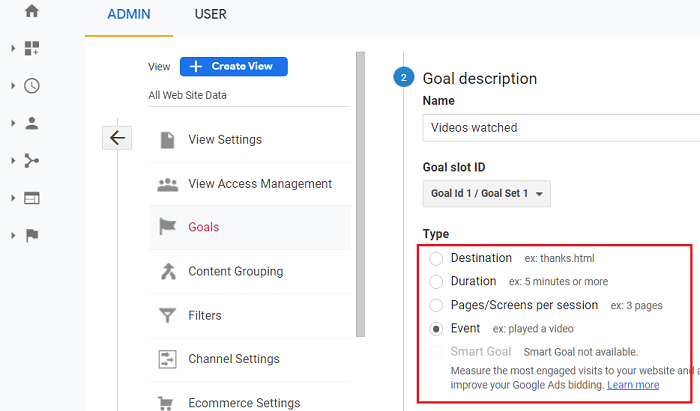Select the Destination goal type
Viewport: 700px width, 411px height.
(x=436, y=258)
